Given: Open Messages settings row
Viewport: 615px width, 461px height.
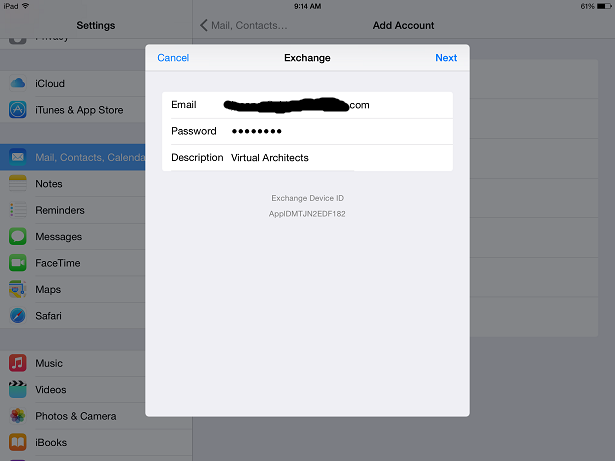Looking at the screenshot, I should [x=73, y=236].
